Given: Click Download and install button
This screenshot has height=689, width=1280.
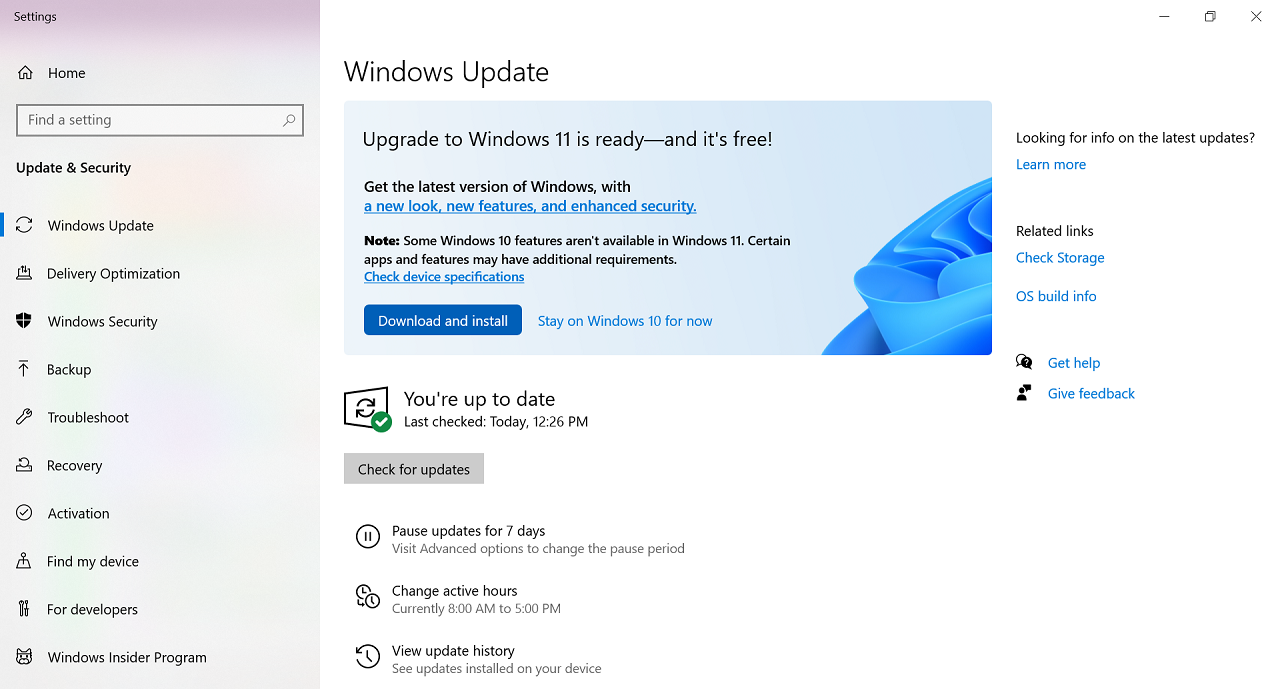Looking at the screenshot, I should click(443, 320).
